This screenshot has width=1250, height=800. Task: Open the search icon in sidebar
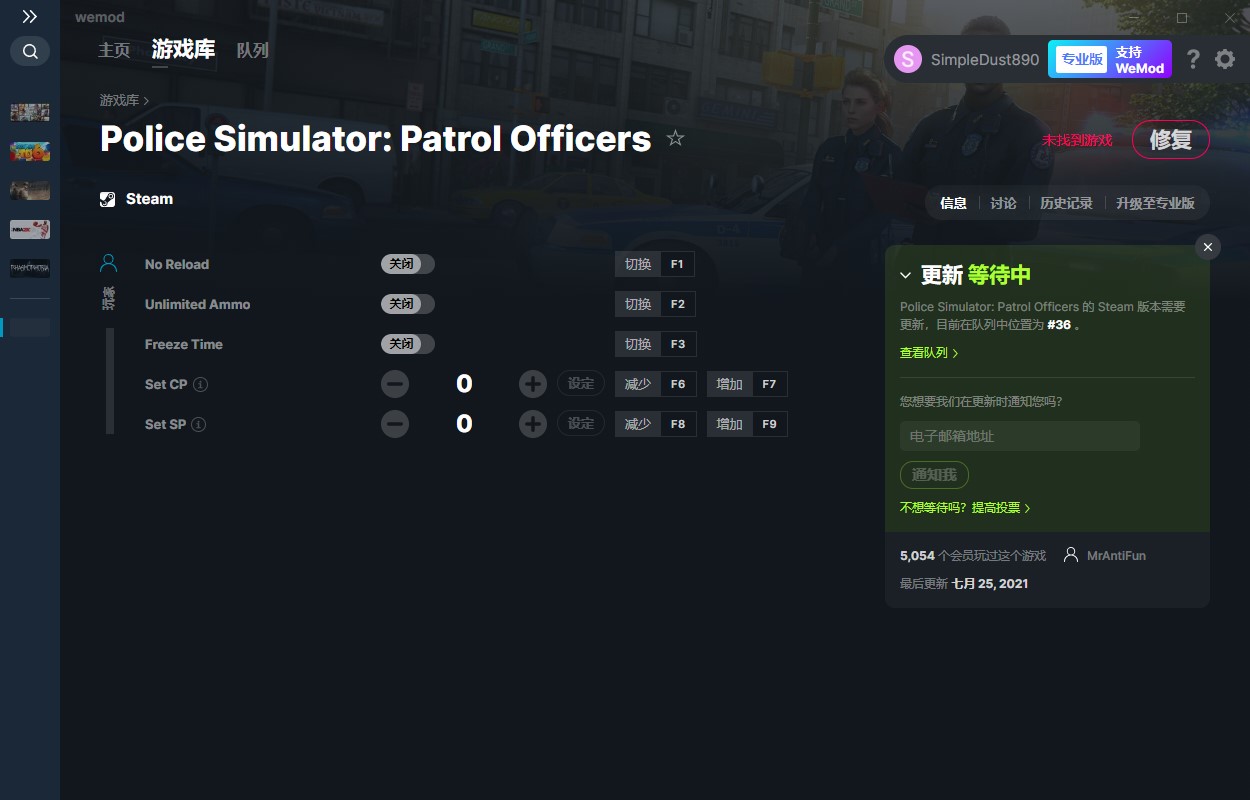[30, 51]
